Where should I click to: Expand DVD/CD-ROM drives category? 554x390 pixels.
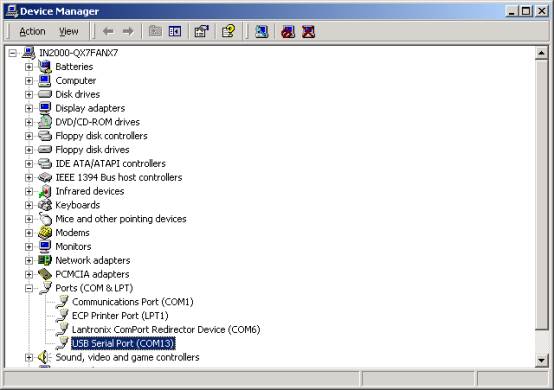(29, 122)
